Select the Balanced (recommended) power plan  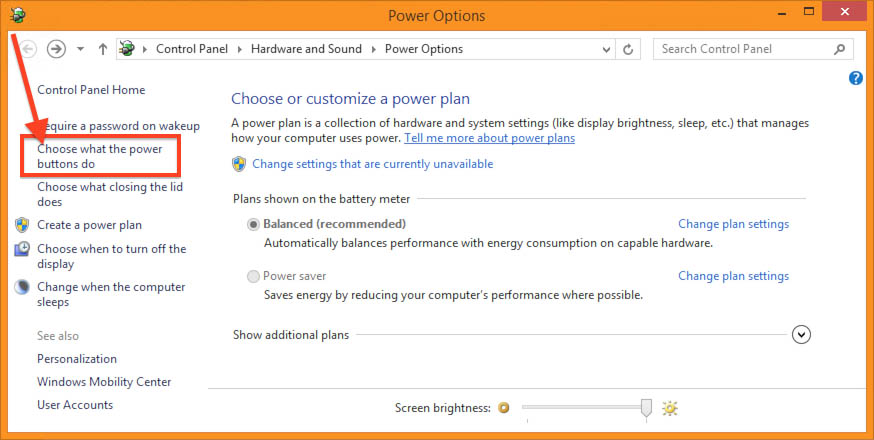point(254,224)
